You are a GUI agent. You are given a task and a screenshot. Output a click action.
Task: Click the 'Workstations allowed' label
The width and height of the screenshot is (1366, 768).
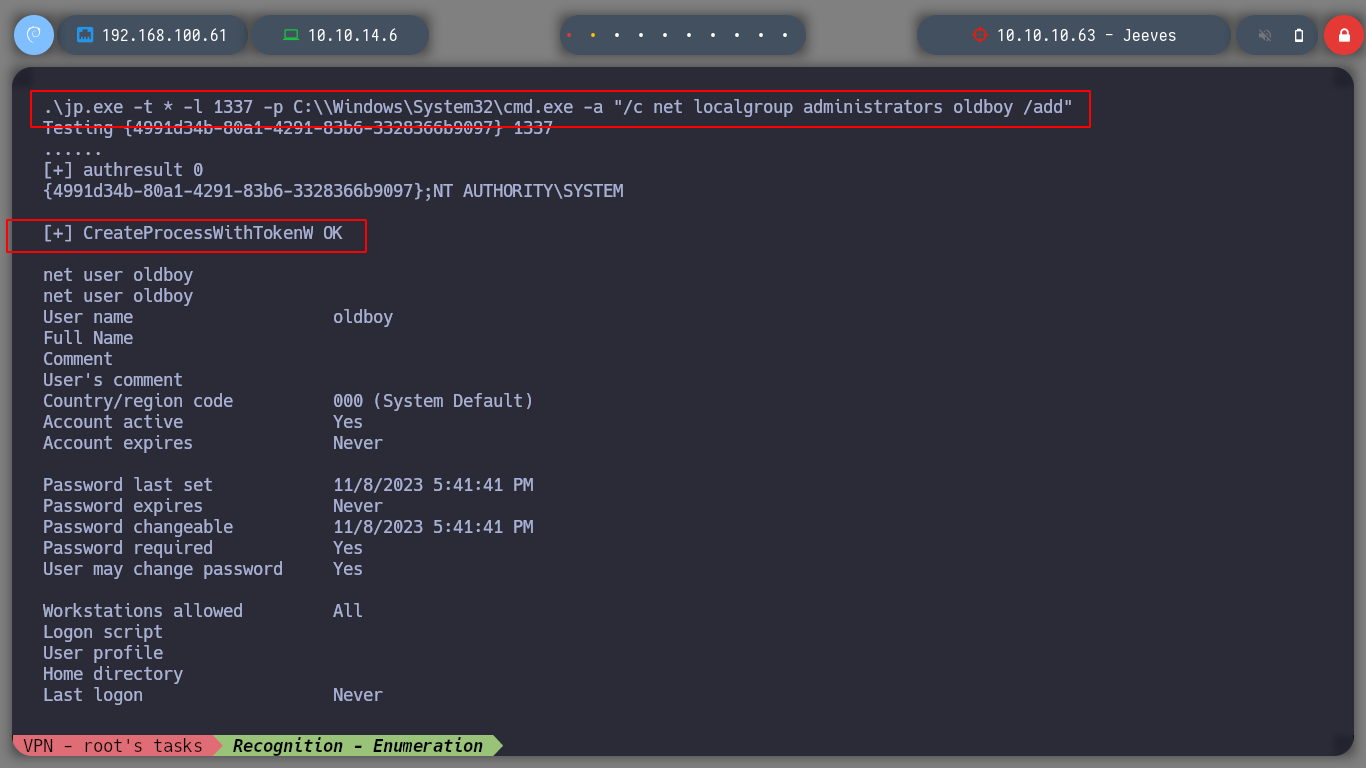(x=143, y=611)
